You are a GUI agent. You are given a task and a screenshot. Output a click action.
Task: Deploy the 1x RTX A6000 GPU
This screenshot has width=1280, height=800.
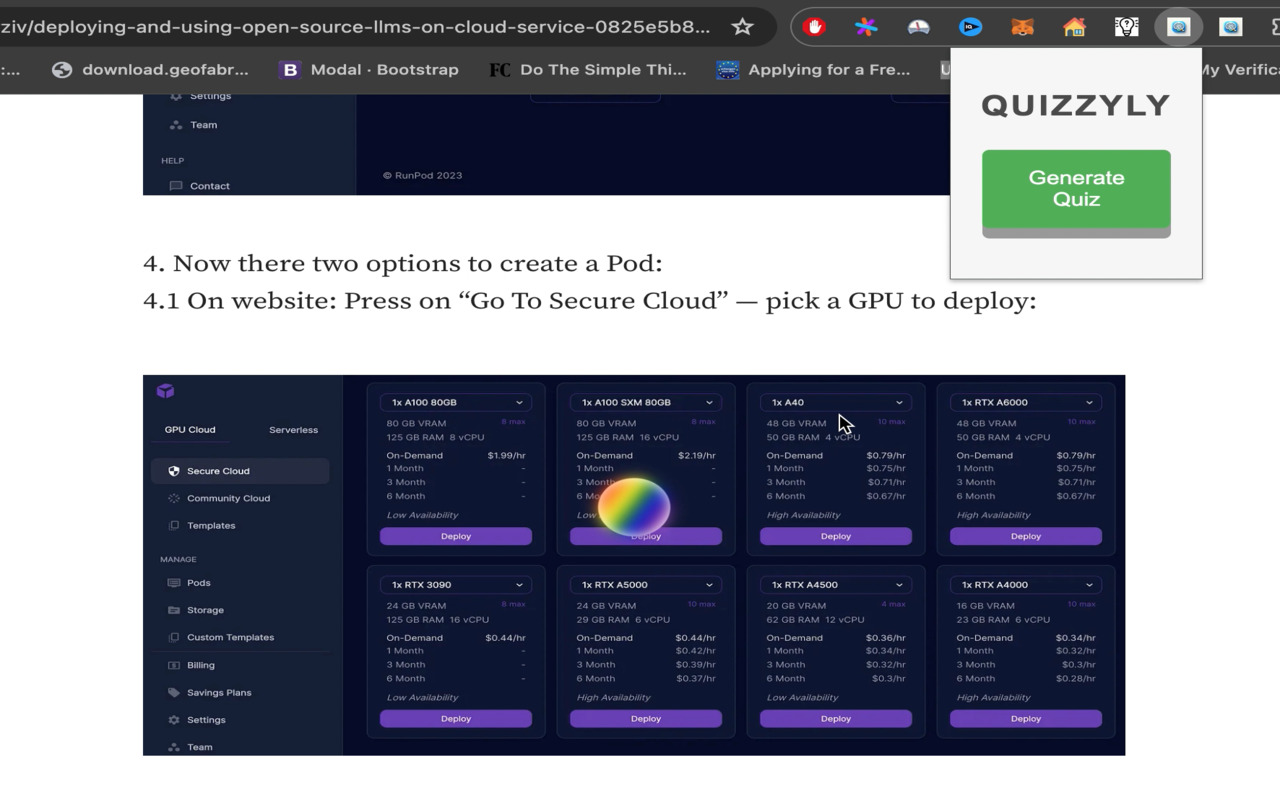[x=1026, y=536]
